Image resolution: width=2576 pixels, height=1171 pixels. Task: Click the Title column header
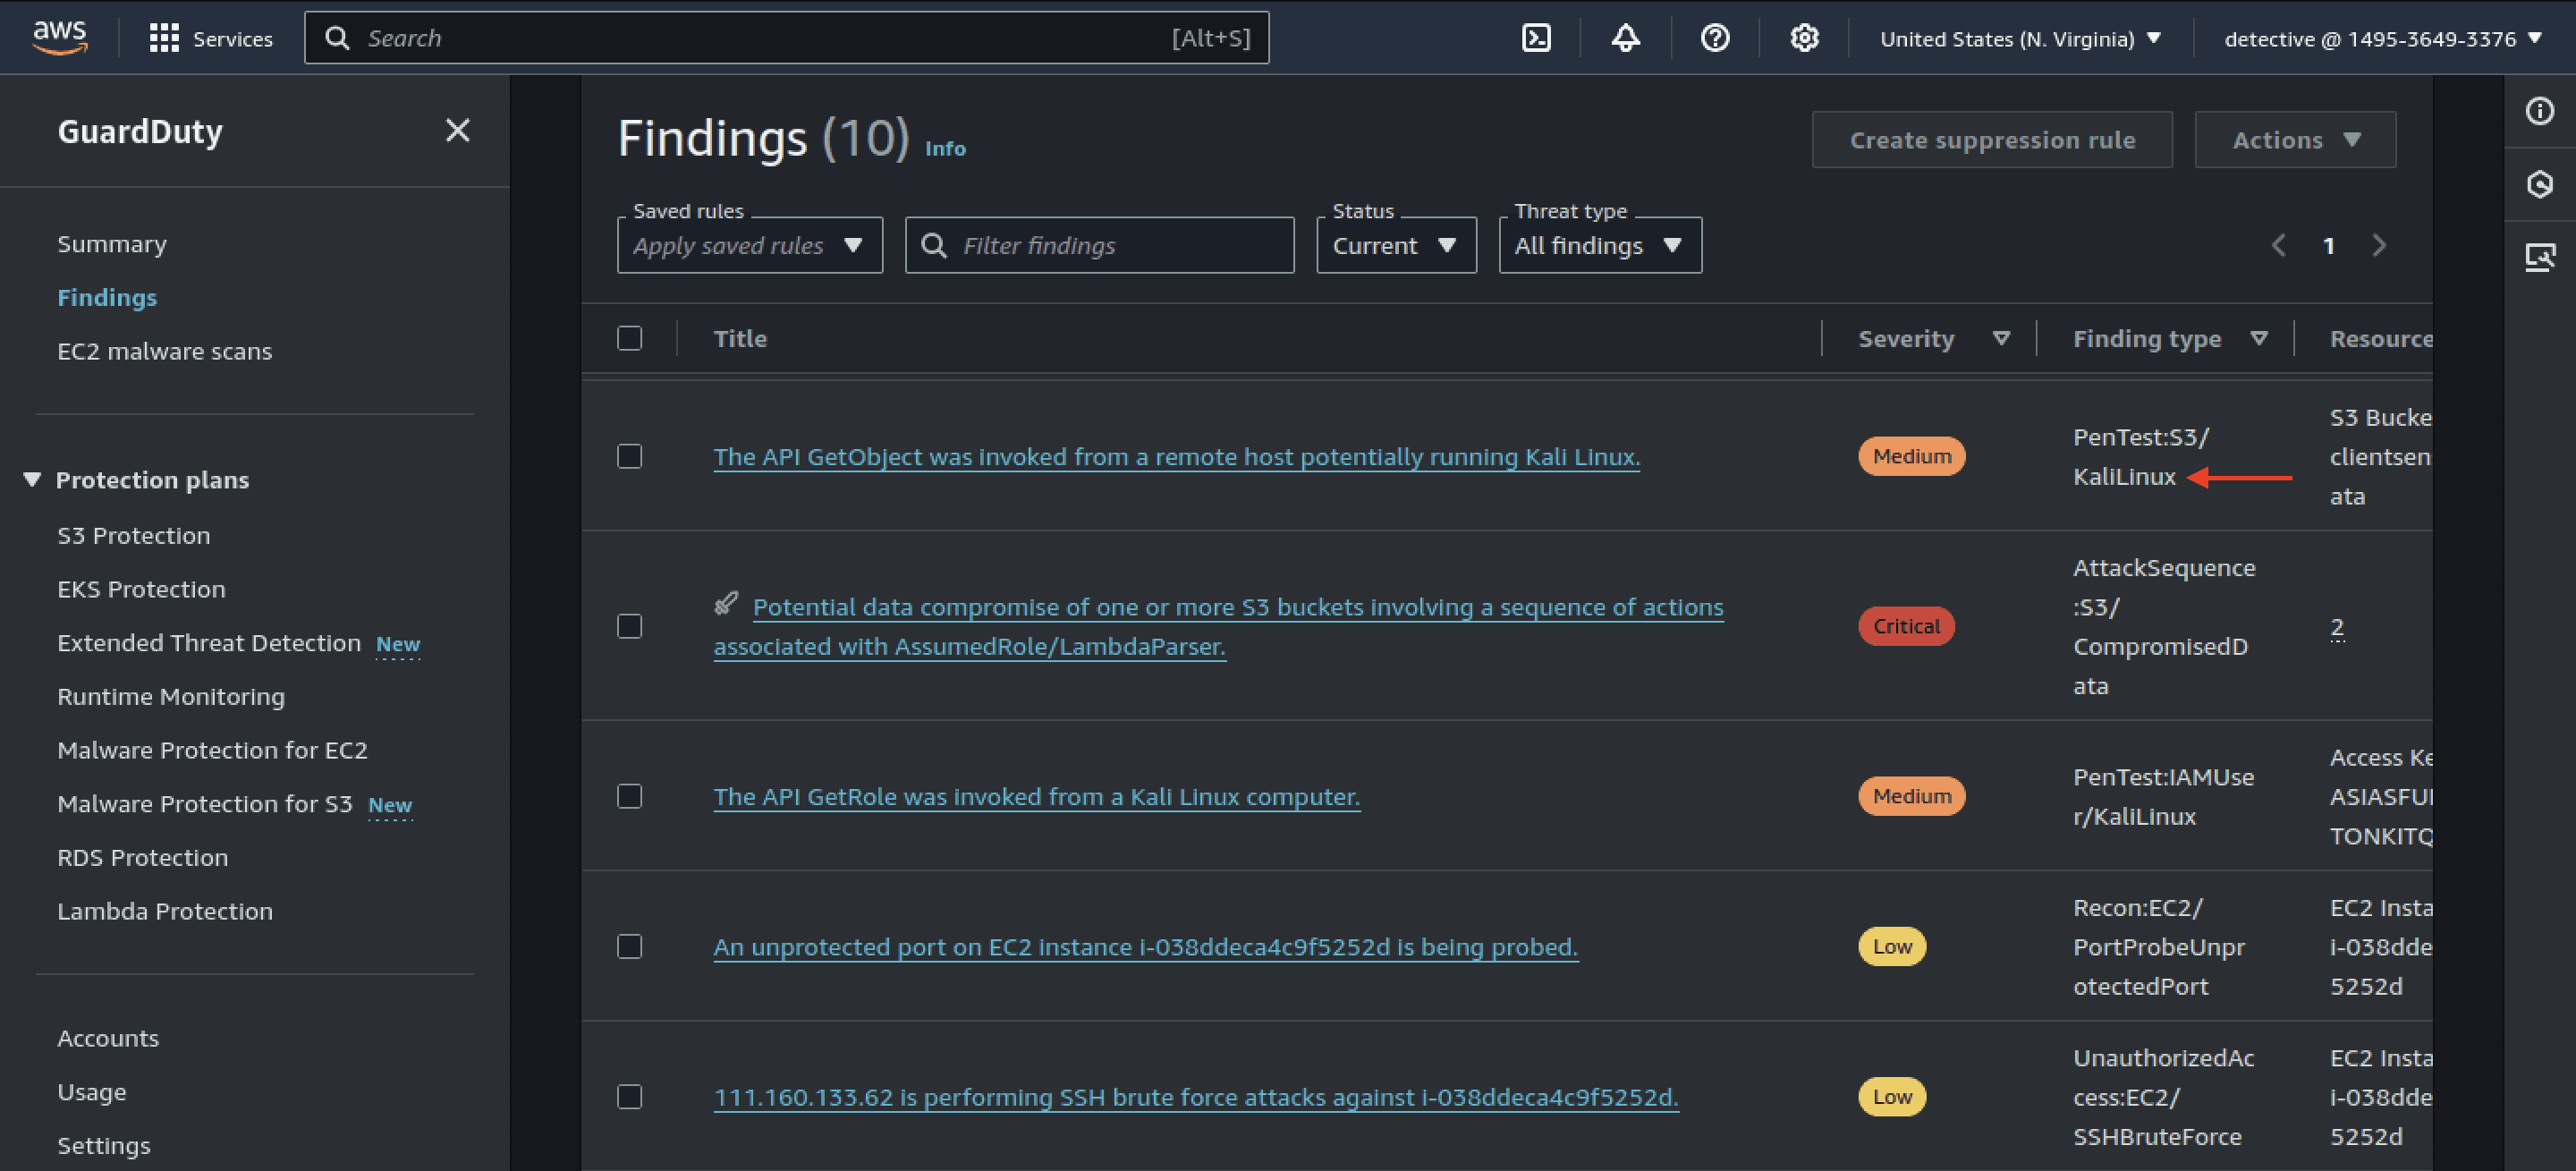tap(740, 339)
